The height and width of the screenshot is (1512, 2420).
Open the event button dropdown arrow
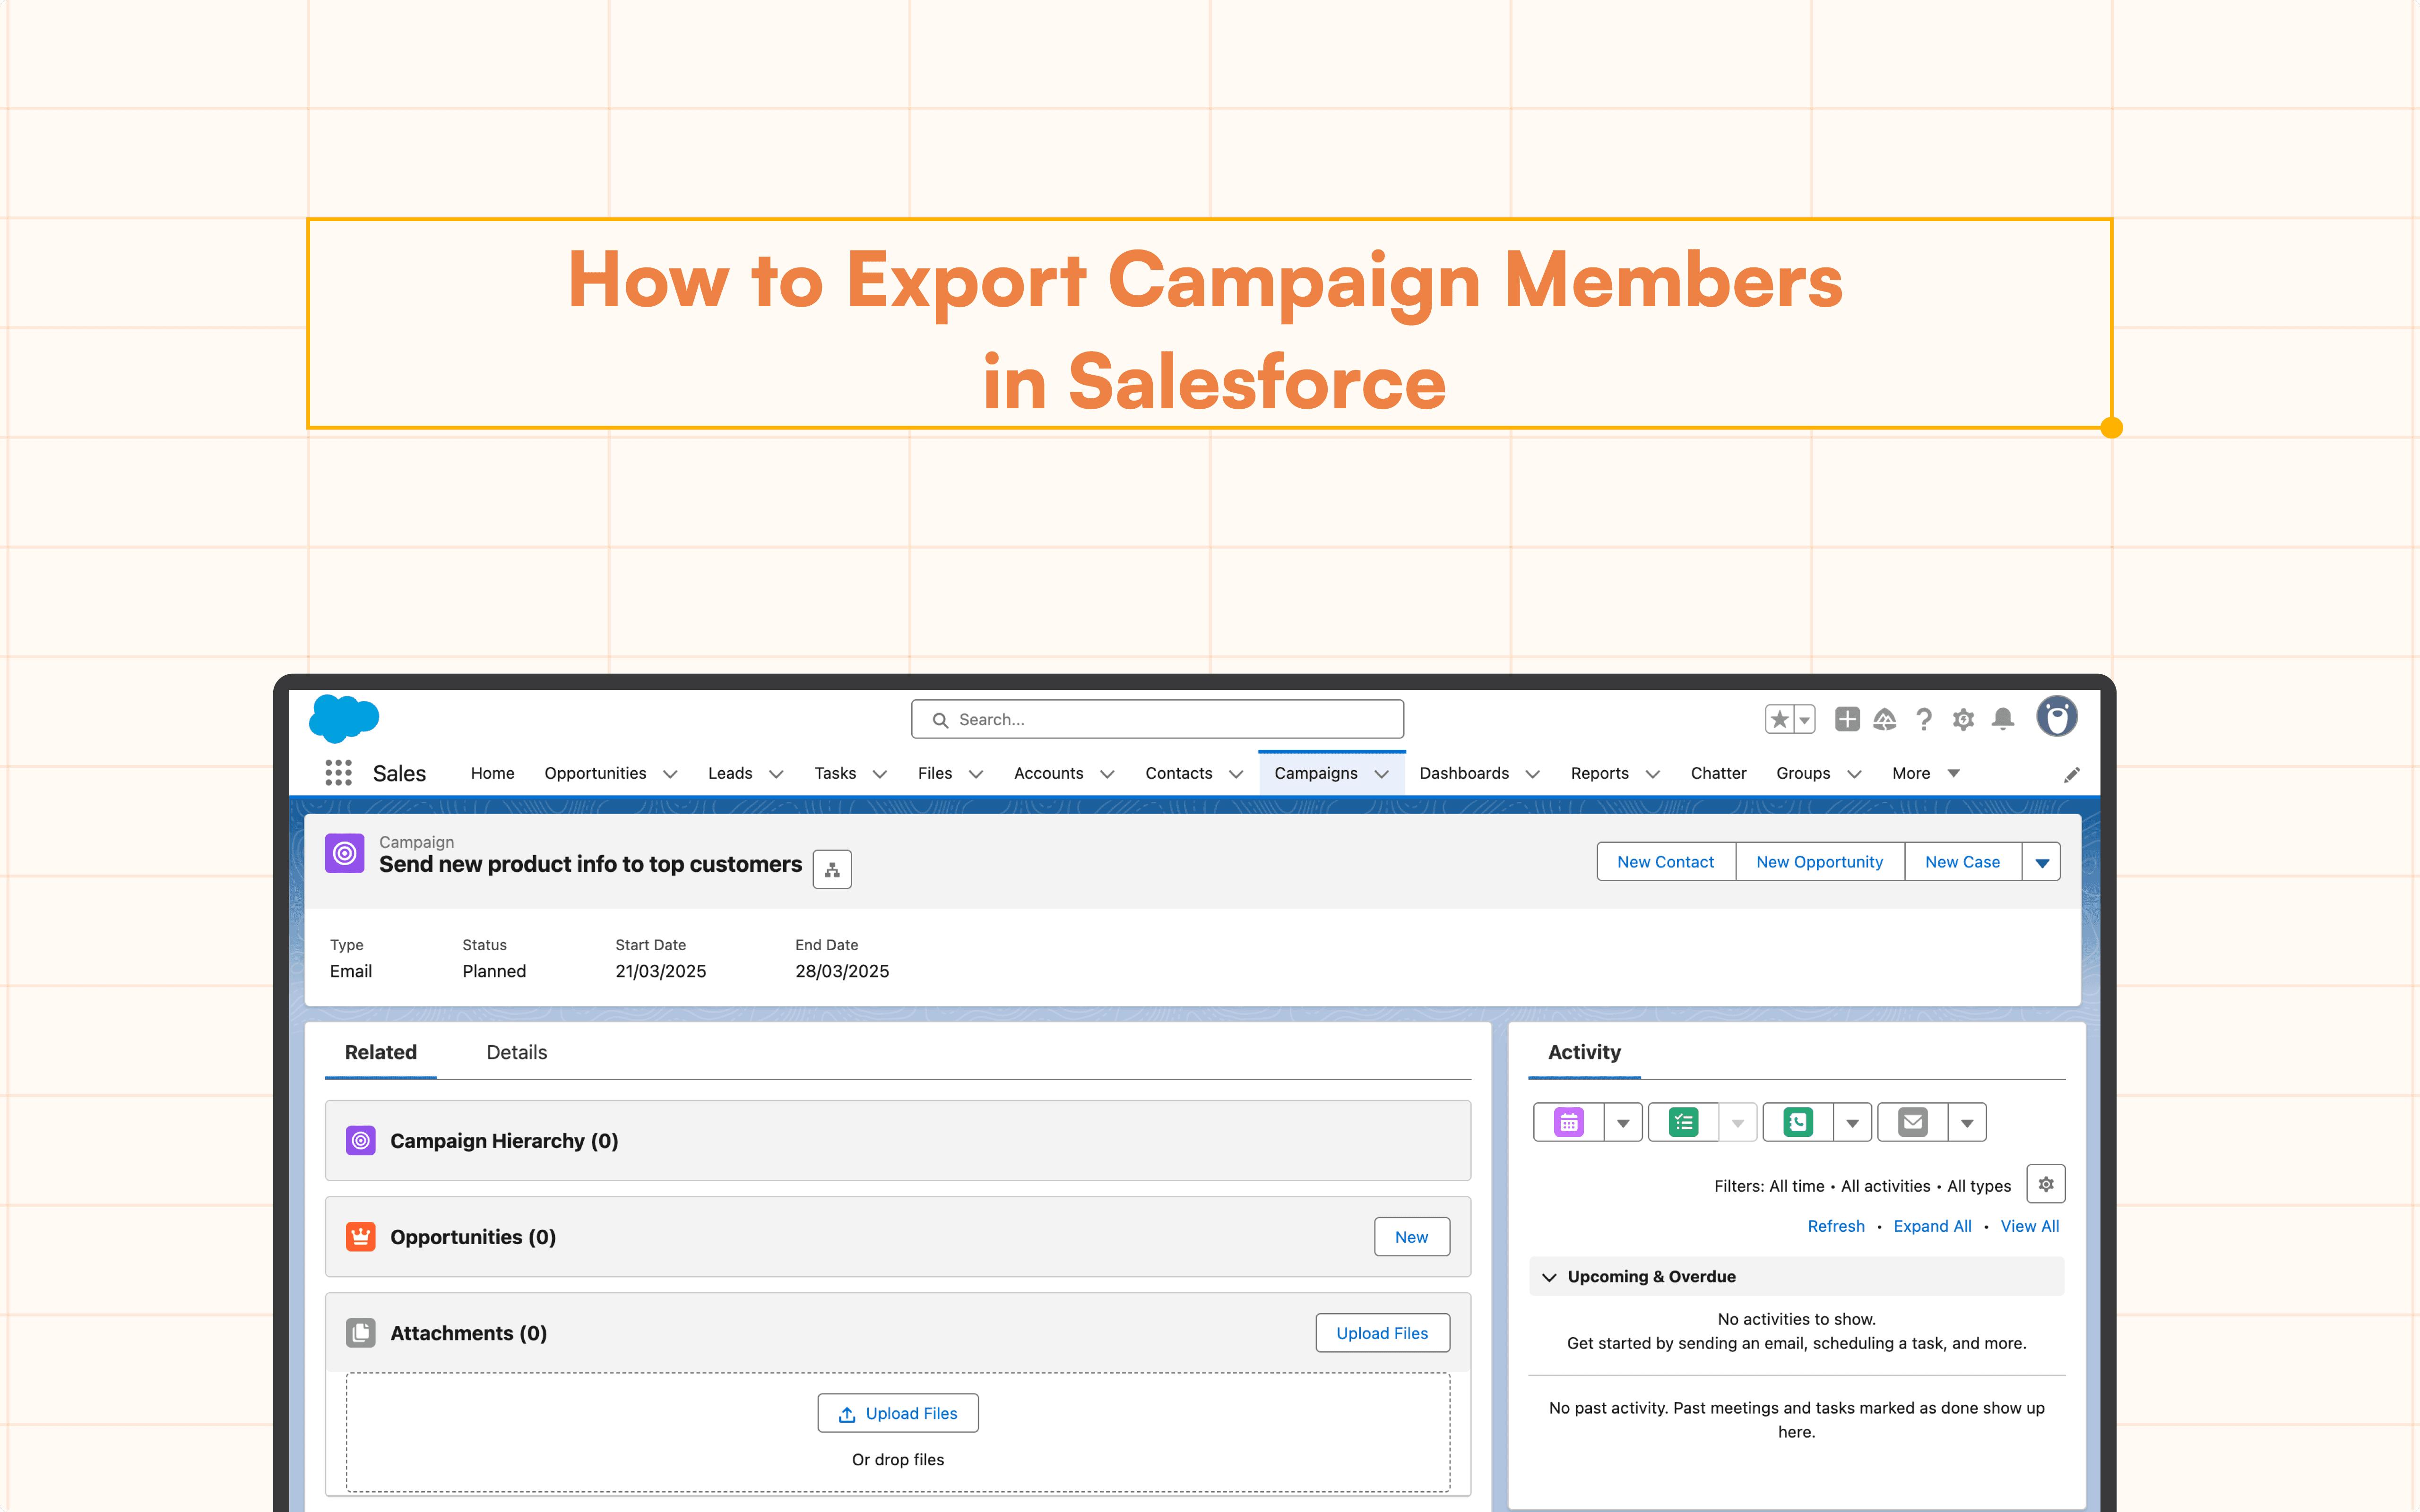coord(1623,1122)
